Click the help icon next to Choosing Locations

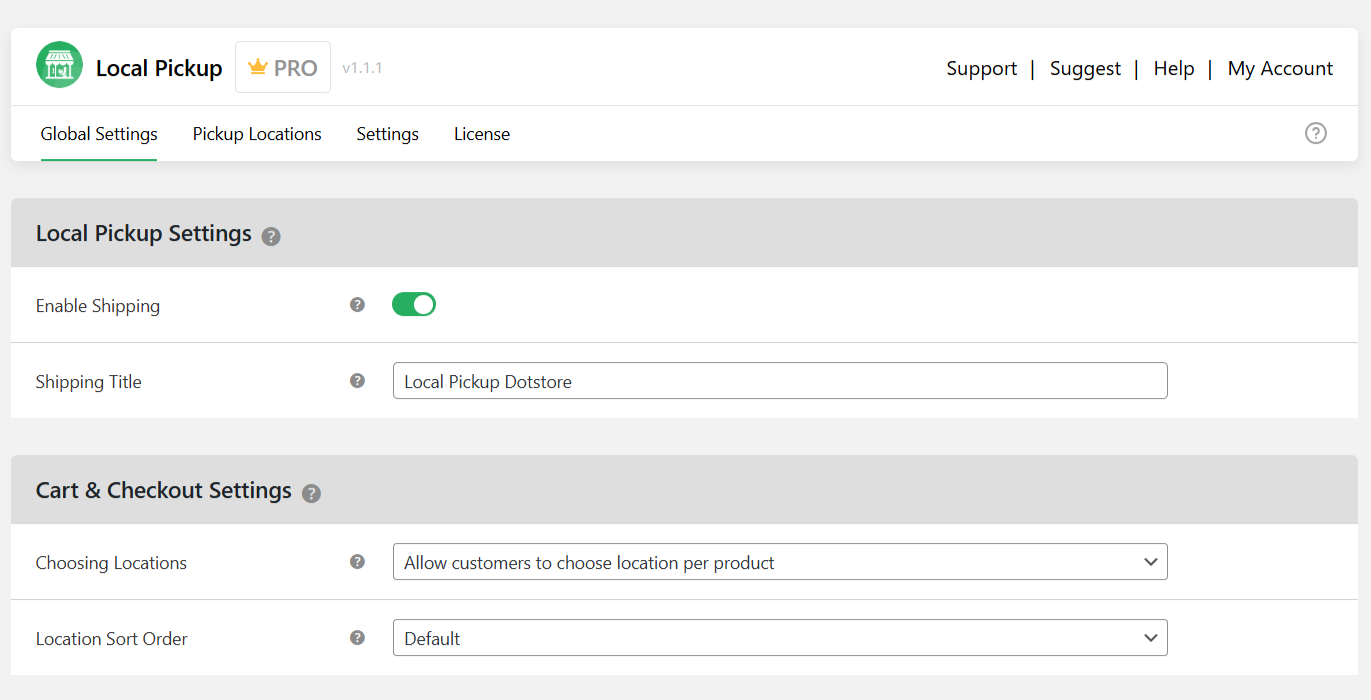(357, 561)
